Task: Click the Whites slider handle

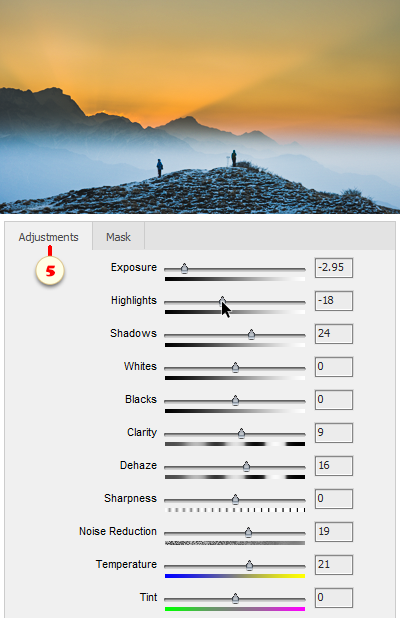Action: [235, 368]
